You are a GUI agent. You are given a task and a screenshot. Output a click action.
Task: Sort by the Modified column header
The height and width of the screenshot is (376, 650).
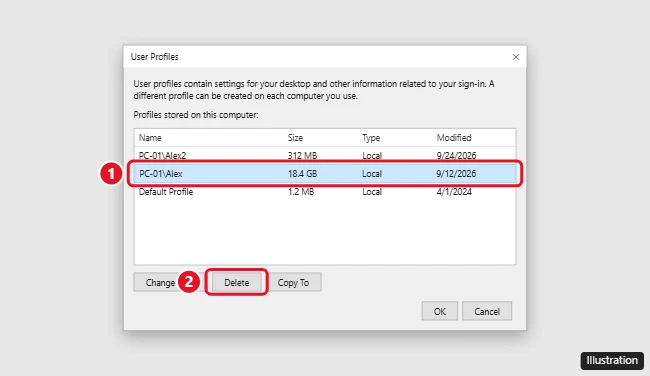point(454,138)
